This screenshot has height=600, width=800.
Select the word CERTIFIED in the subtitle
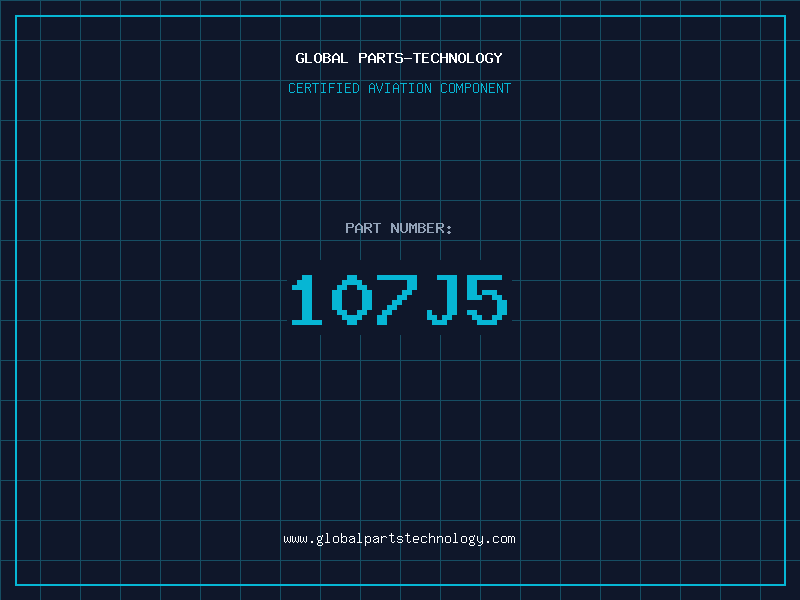click(324, 88)
